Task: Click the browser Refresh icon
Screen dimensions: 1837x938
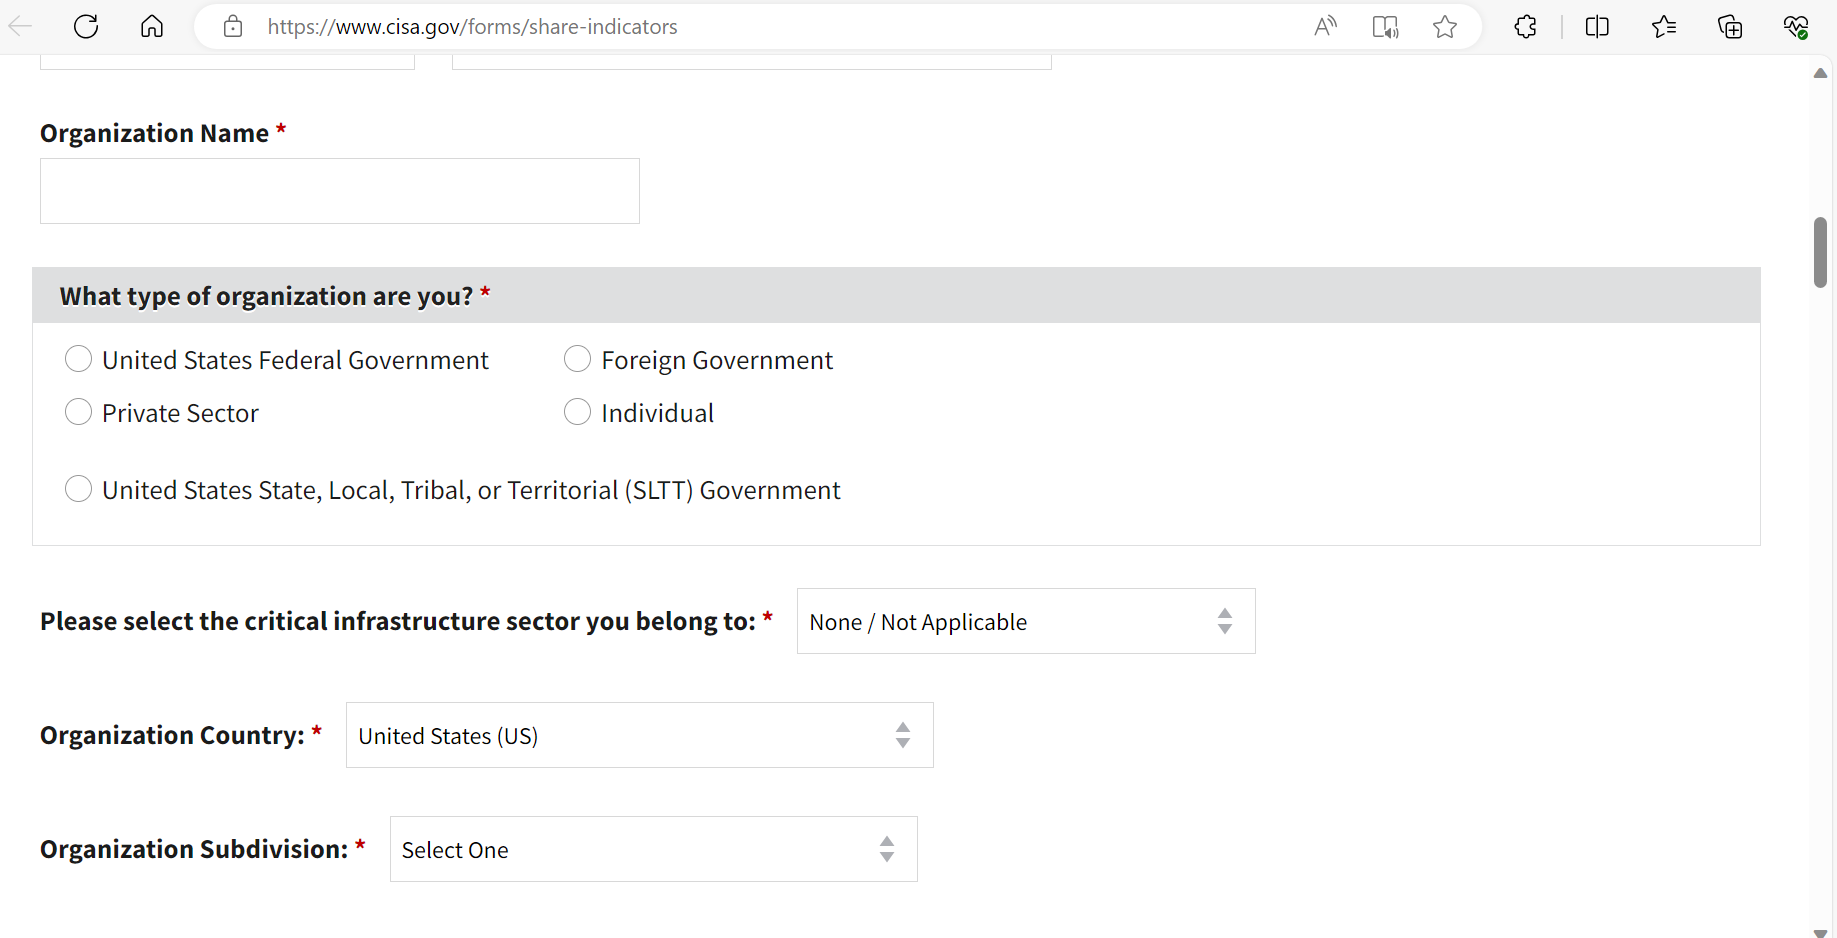Action: tap(86, 27)
